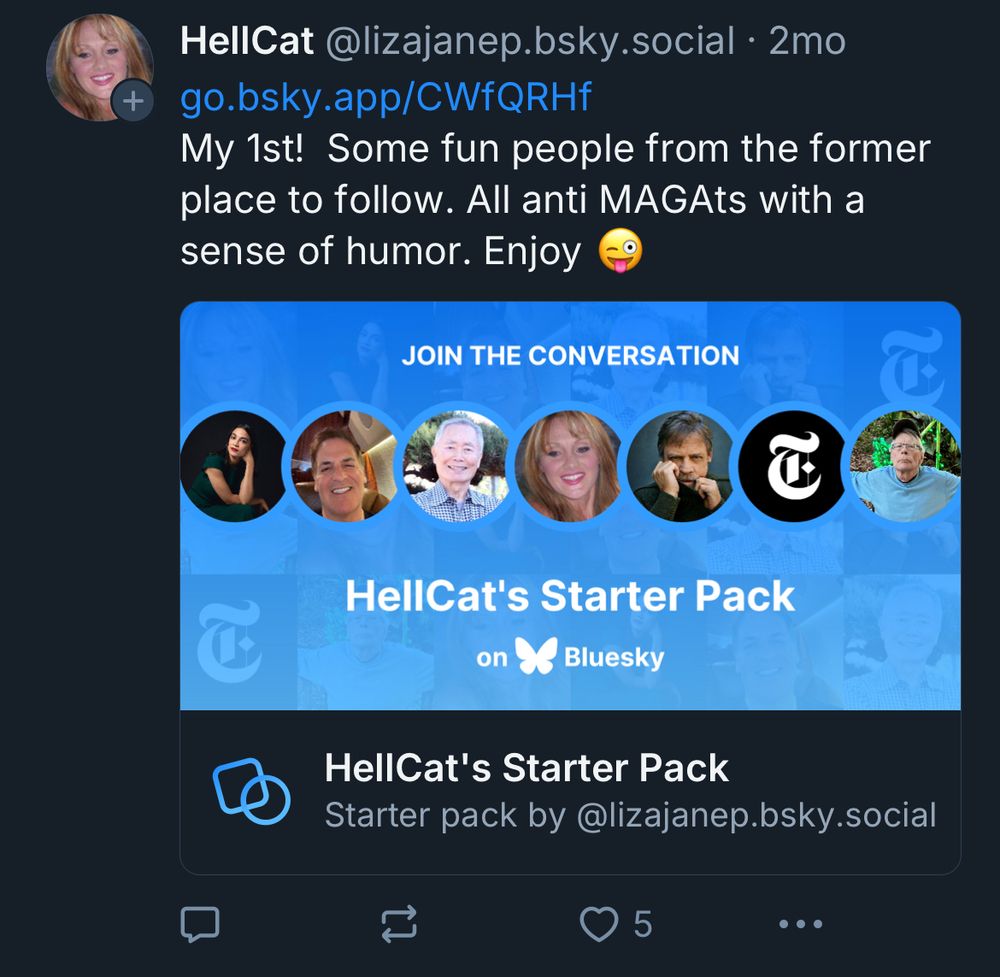Like the post with the heart icon

pos(599,925)
